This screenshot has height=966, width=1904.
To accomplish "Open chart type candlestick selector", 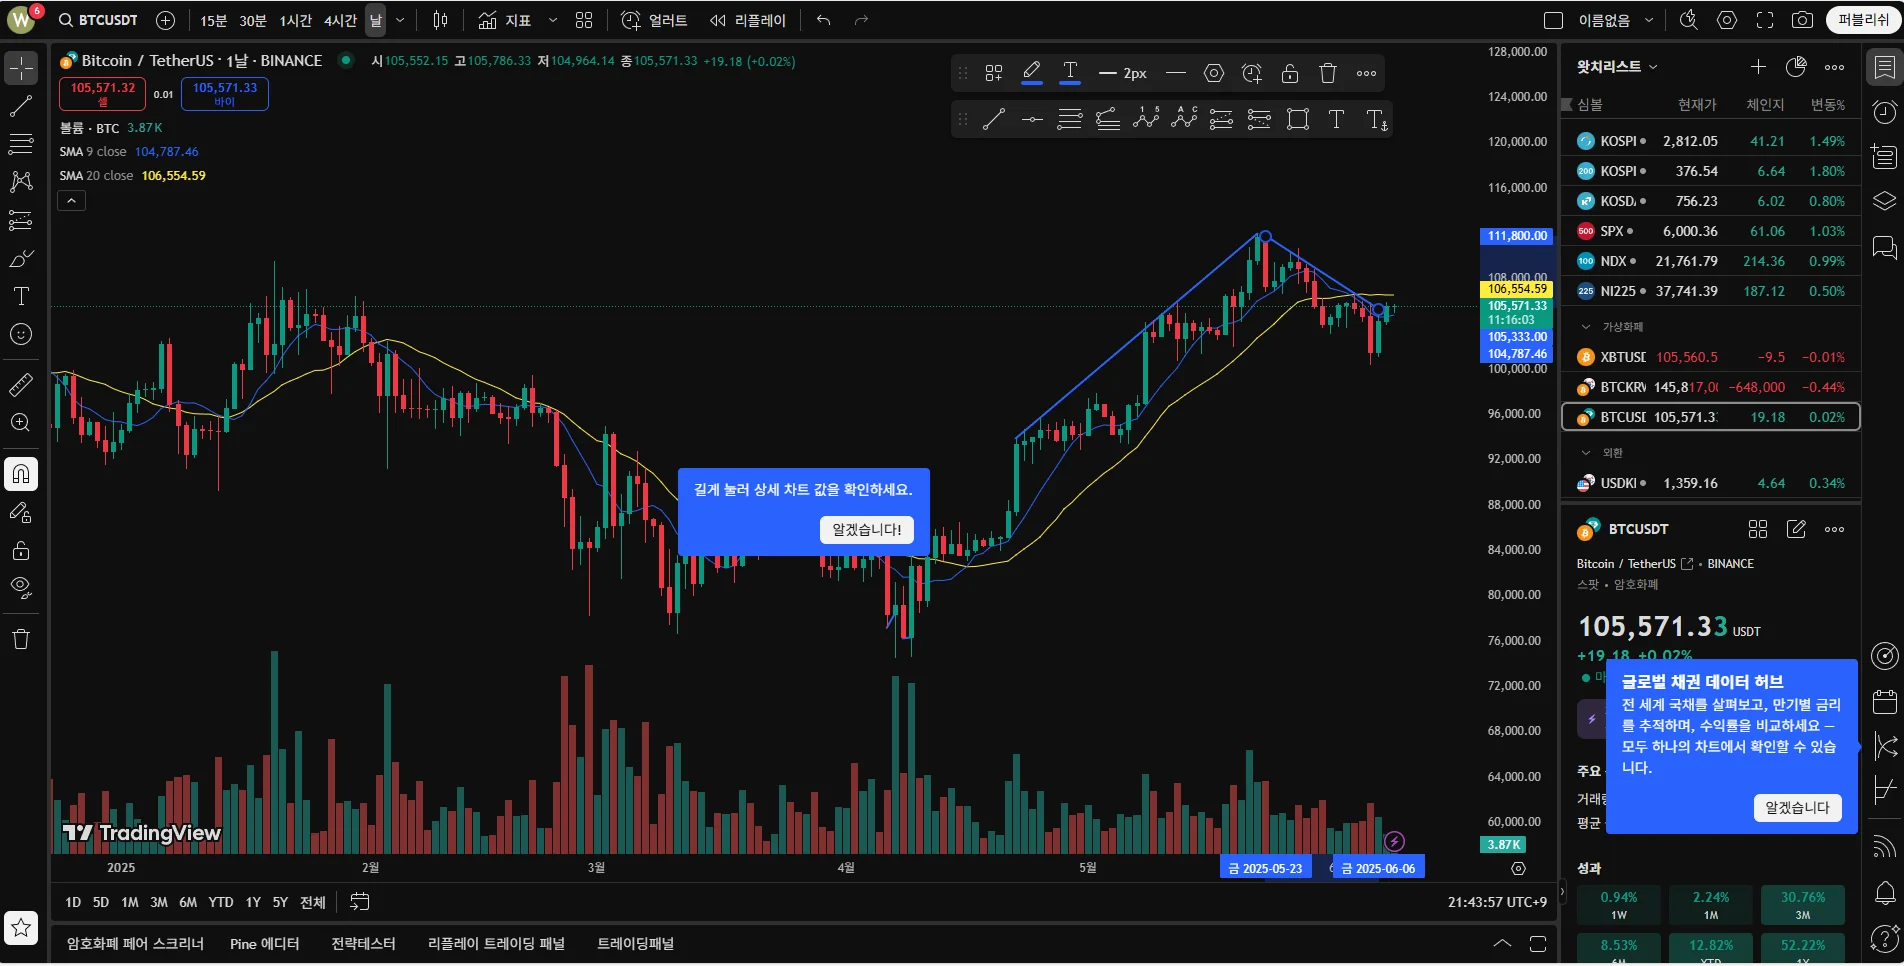I will [440, 20].
